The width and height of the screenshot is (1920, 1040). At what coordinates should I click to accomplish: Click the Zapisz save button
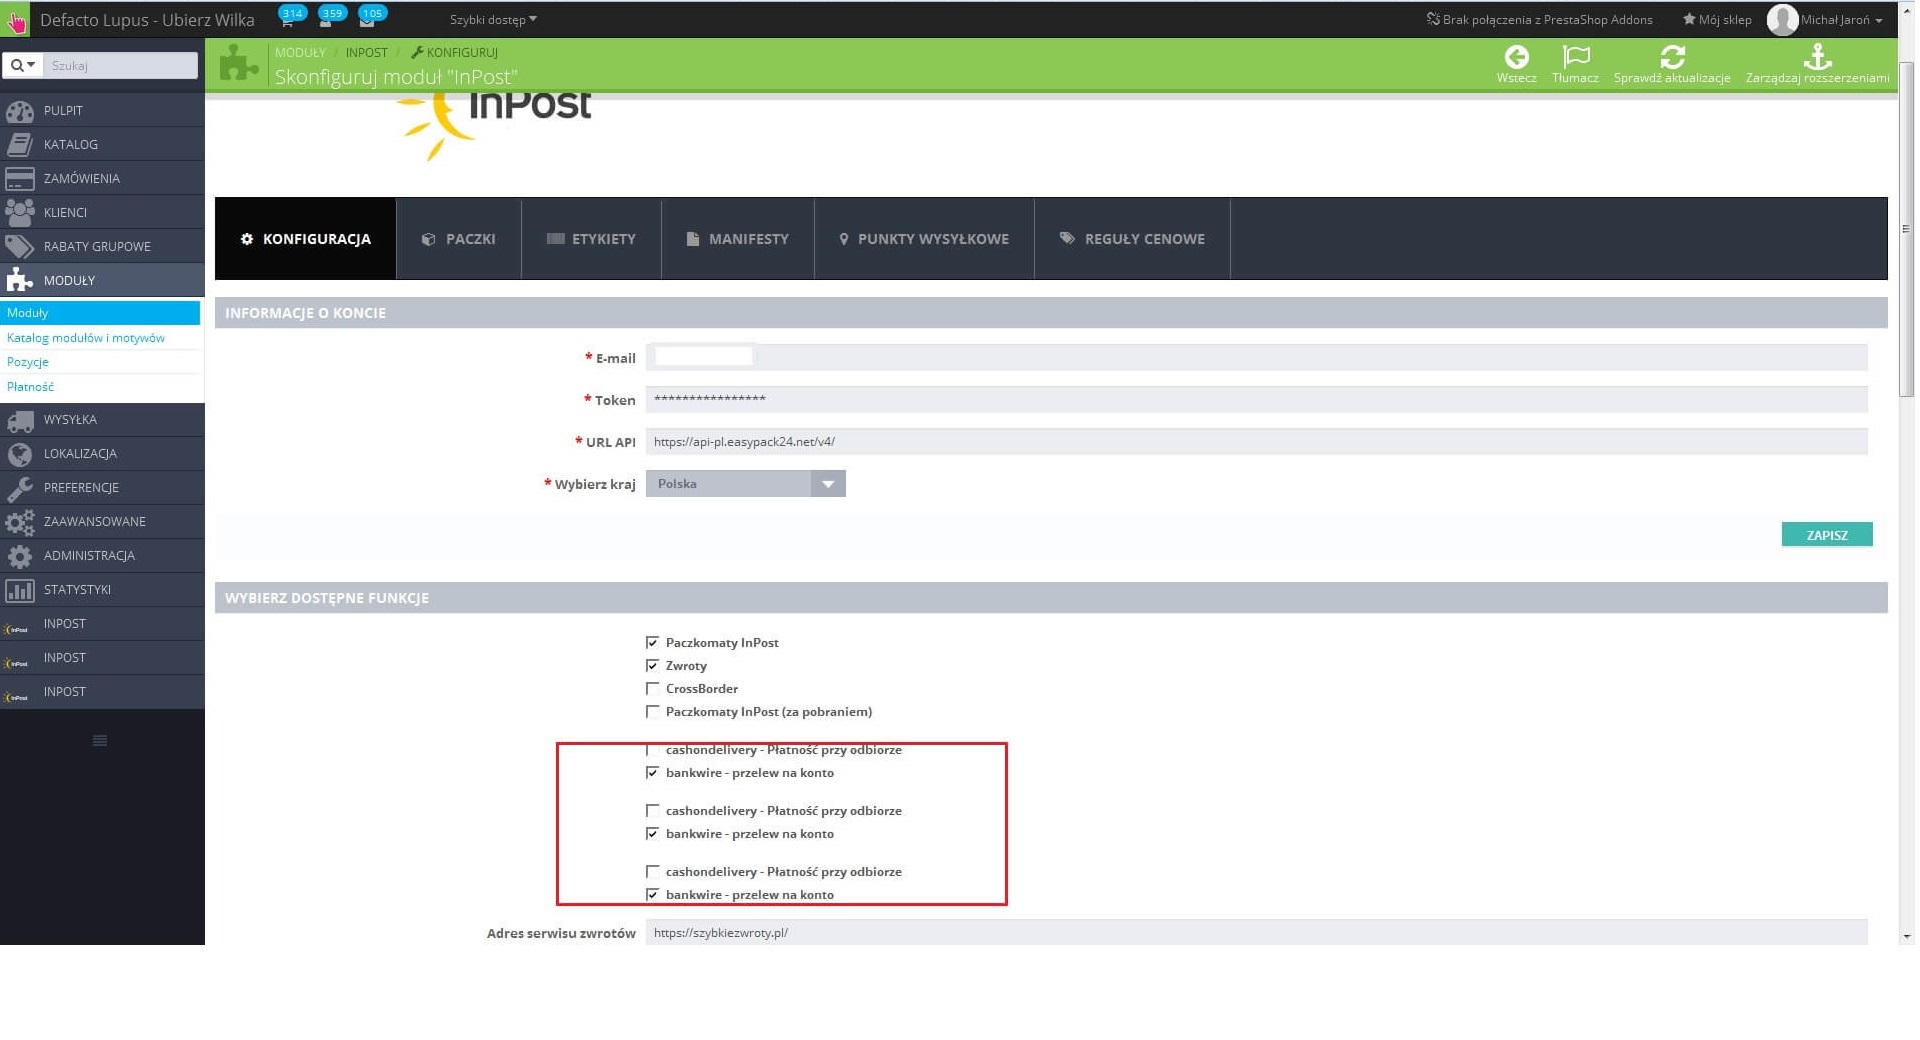point(1827,535)
